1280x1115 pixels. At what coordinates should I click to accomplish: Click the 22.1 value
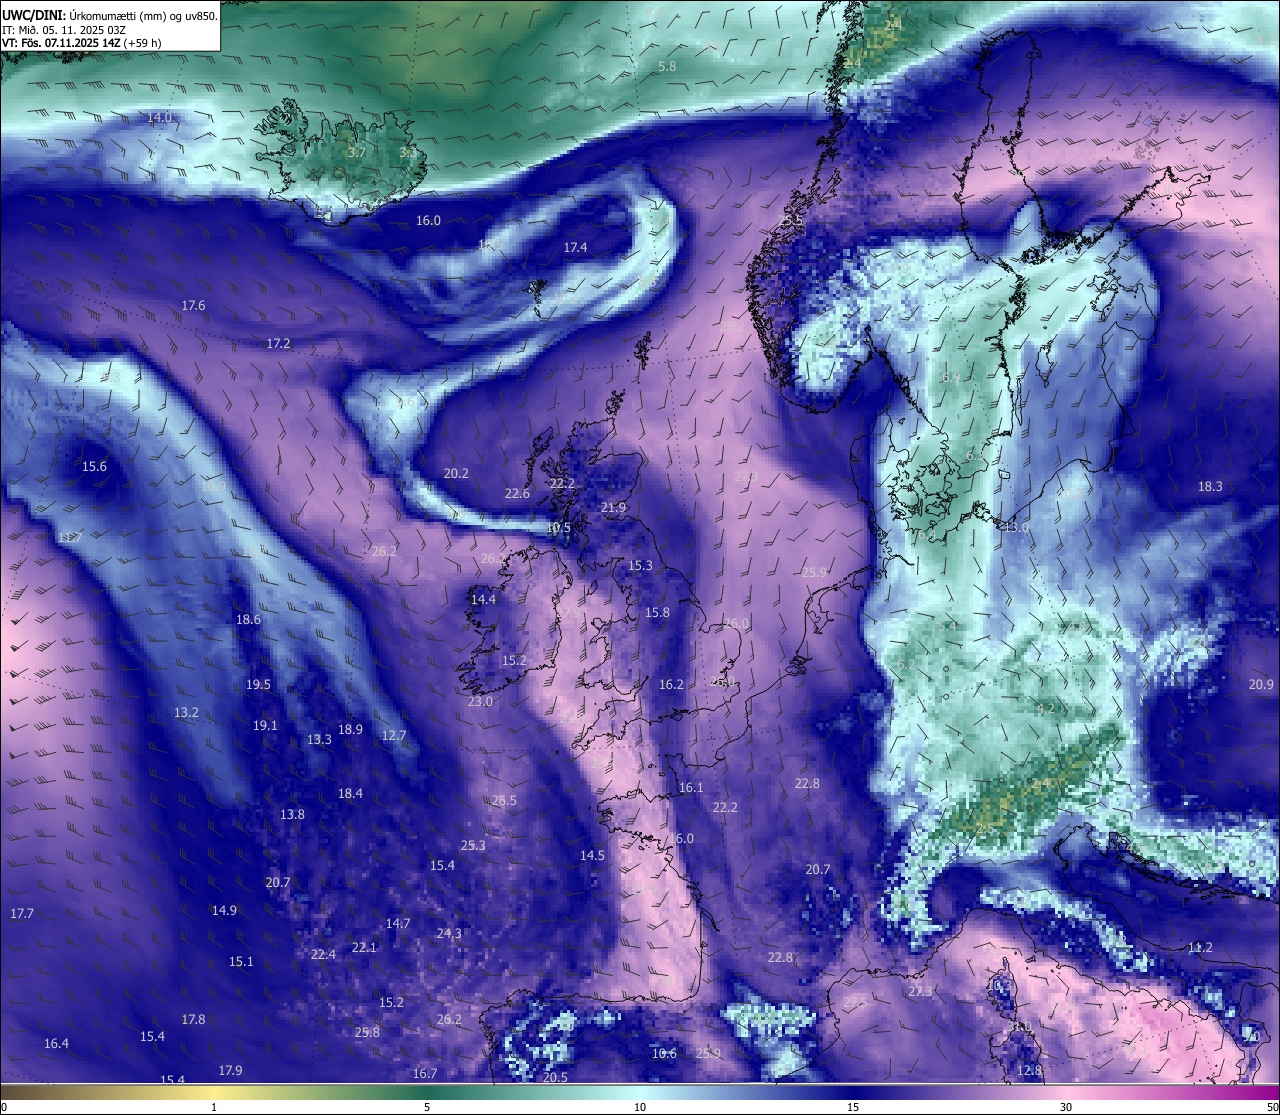click(x=364, y=948)
